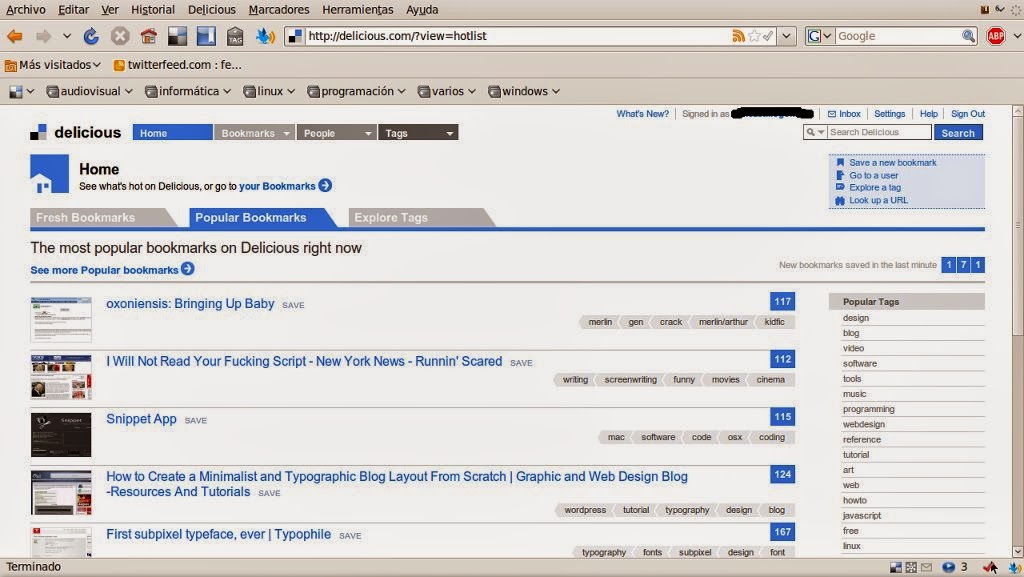This screenshot has height=577, width=1024.
Task: Click the Delicious TAG toolbar icon
Action: 235,37
